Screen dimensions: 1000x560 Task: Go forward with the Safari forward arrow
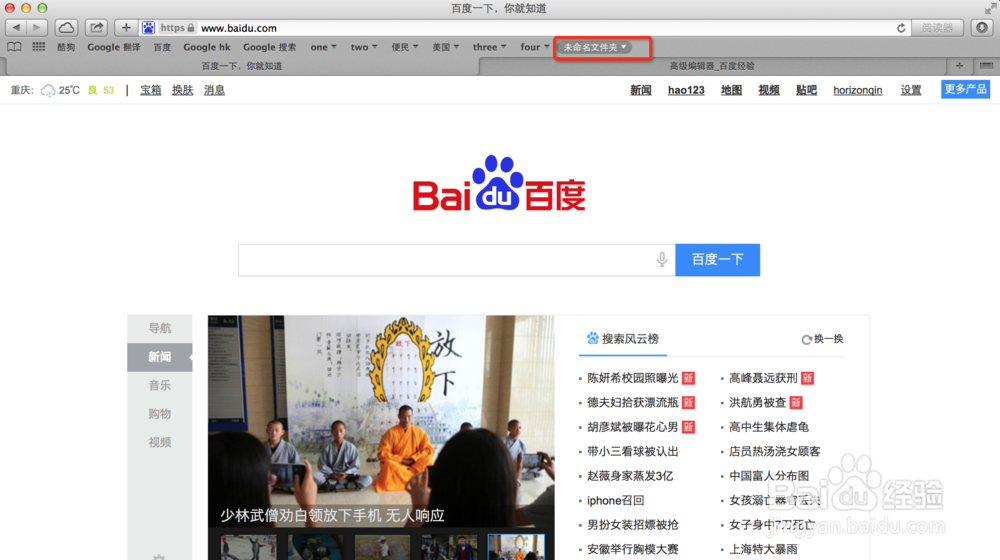pyautogui.click(x=36, y=27)
